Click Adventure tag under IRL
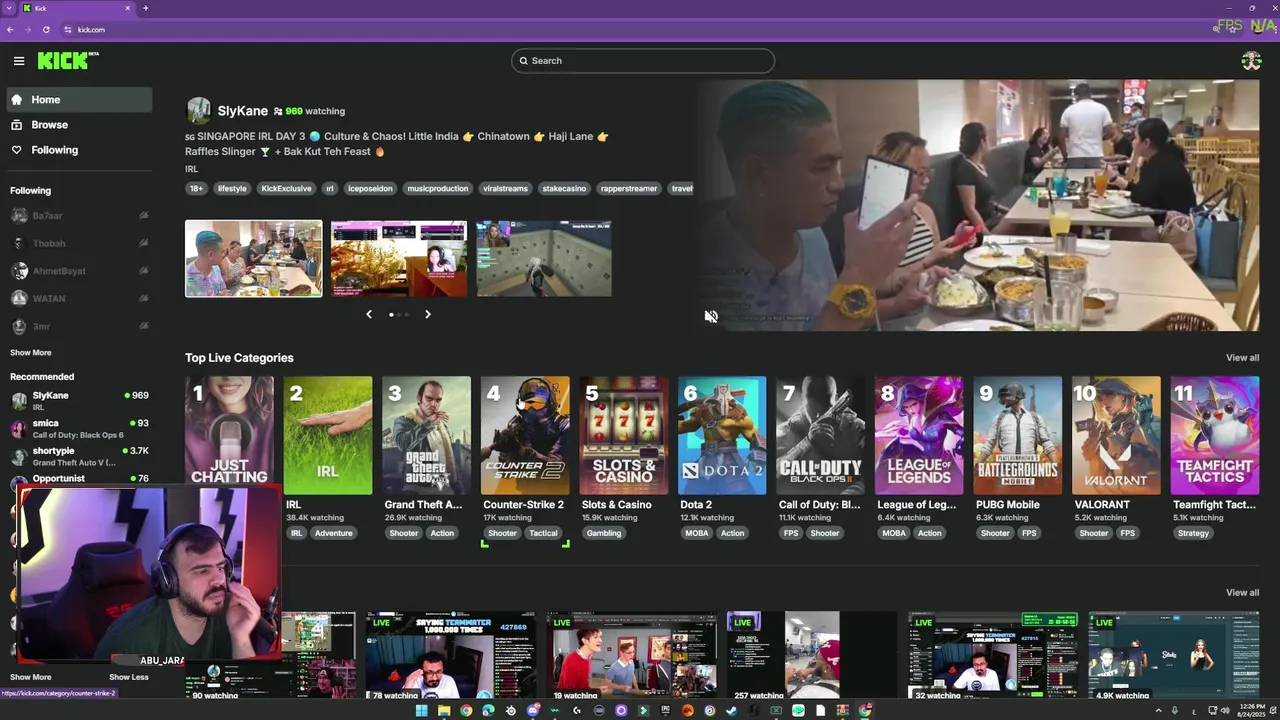1280x720 pixels. (334, 533)
